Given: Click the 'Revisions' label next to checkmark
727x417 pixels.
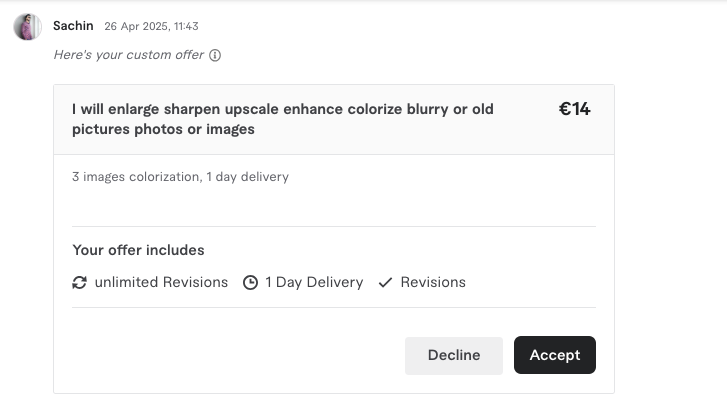Looking at the screenshot, I should 433,283.
